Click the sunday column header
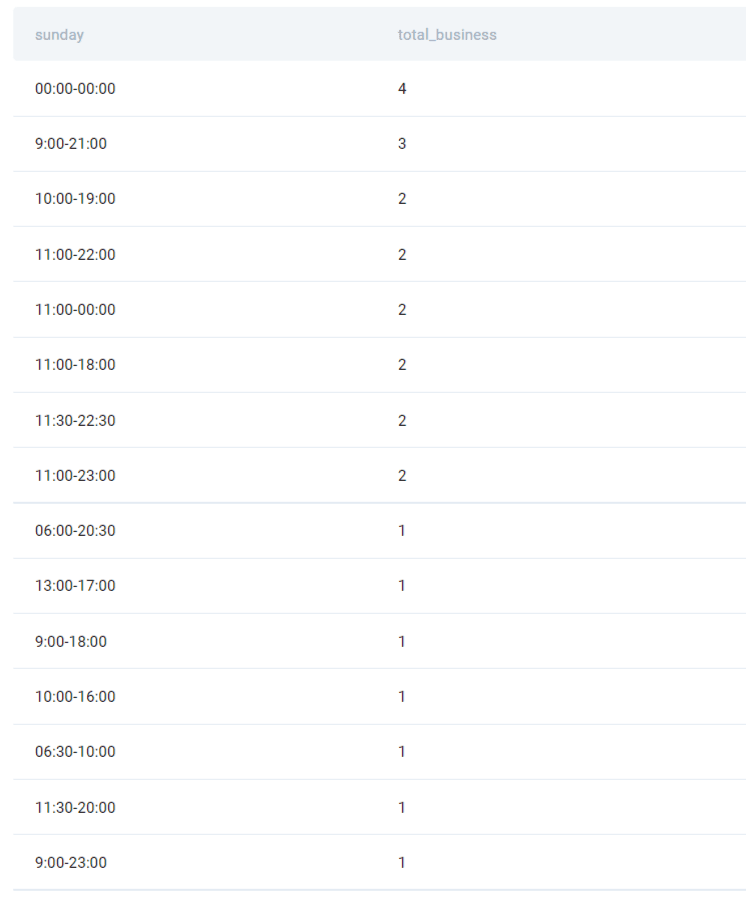 [59, 35]
